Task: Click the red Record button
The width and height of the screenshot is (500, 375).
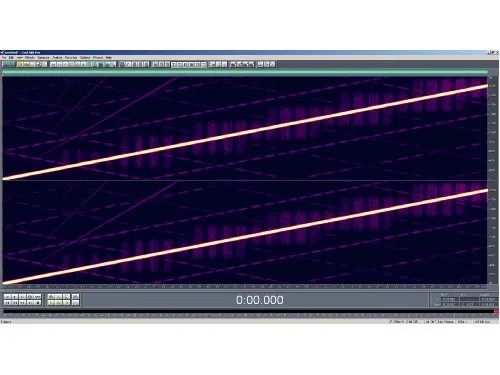Action: [x=38, y=303]
